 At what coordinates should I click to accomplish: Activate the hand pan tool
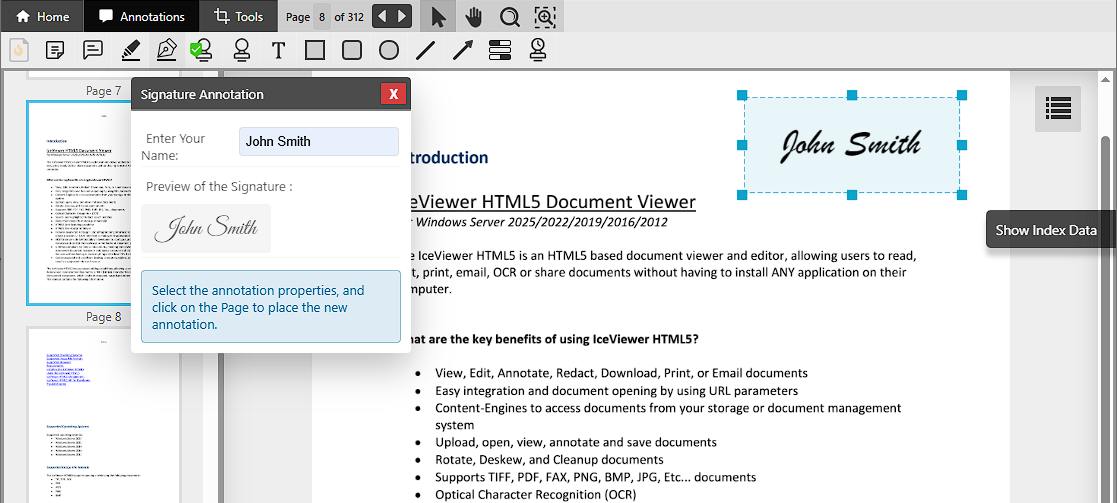tap(474, 16)
